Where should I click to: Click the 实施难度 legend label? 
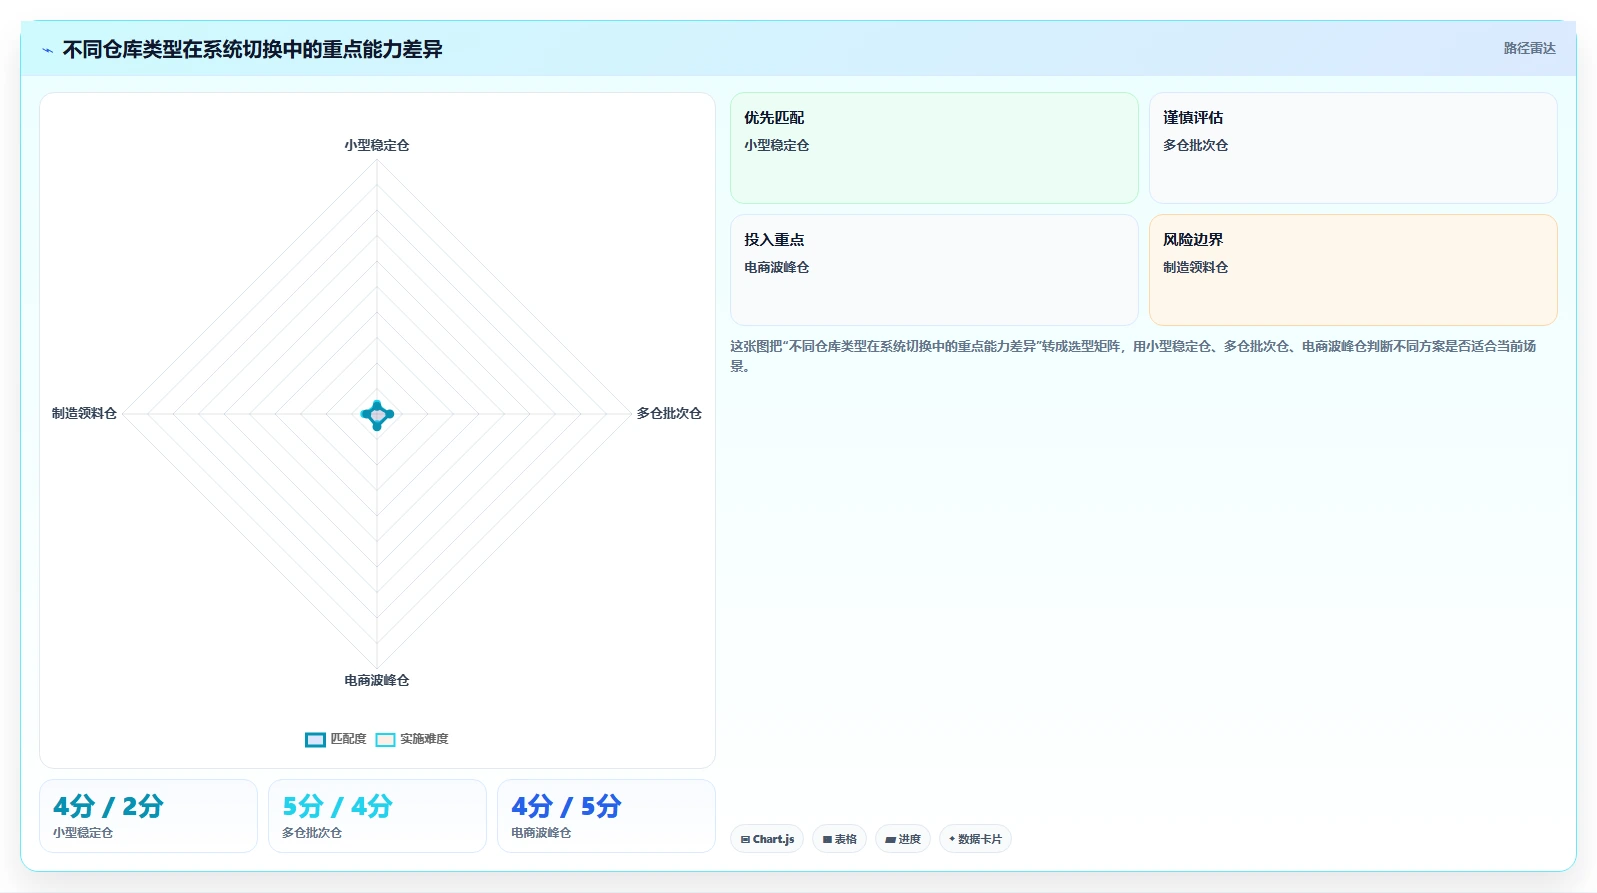point(424,739)
